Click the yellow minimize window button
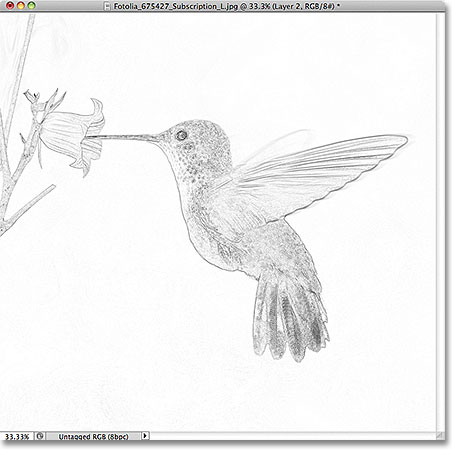452x450 pixels. (21, 5)
